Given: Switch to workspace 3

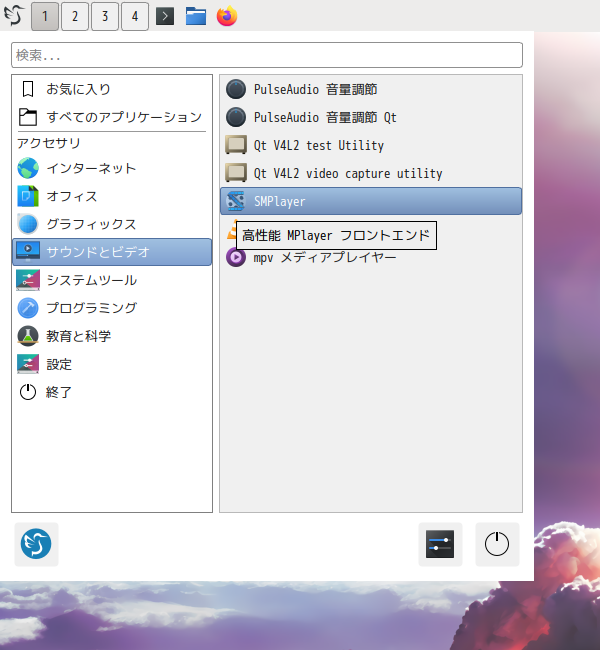Looking at the screenshot, I should pyautogui.click(x=105, y=16).
